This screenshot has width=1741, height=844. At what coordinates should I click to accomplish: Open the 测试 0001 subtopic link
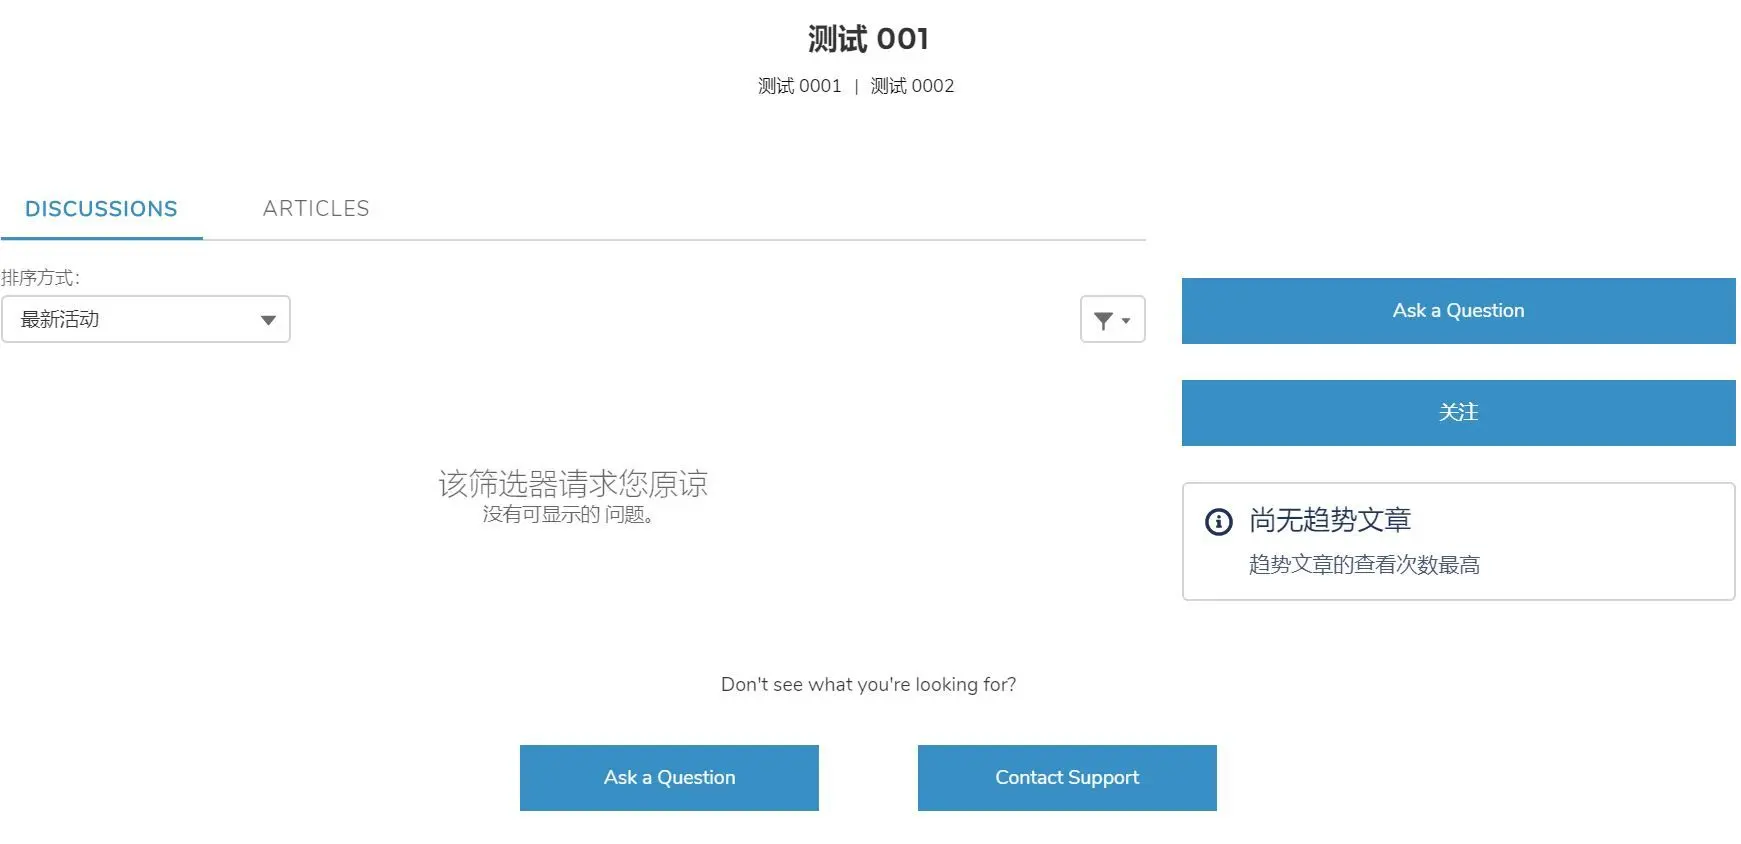[x=799, y=86]
